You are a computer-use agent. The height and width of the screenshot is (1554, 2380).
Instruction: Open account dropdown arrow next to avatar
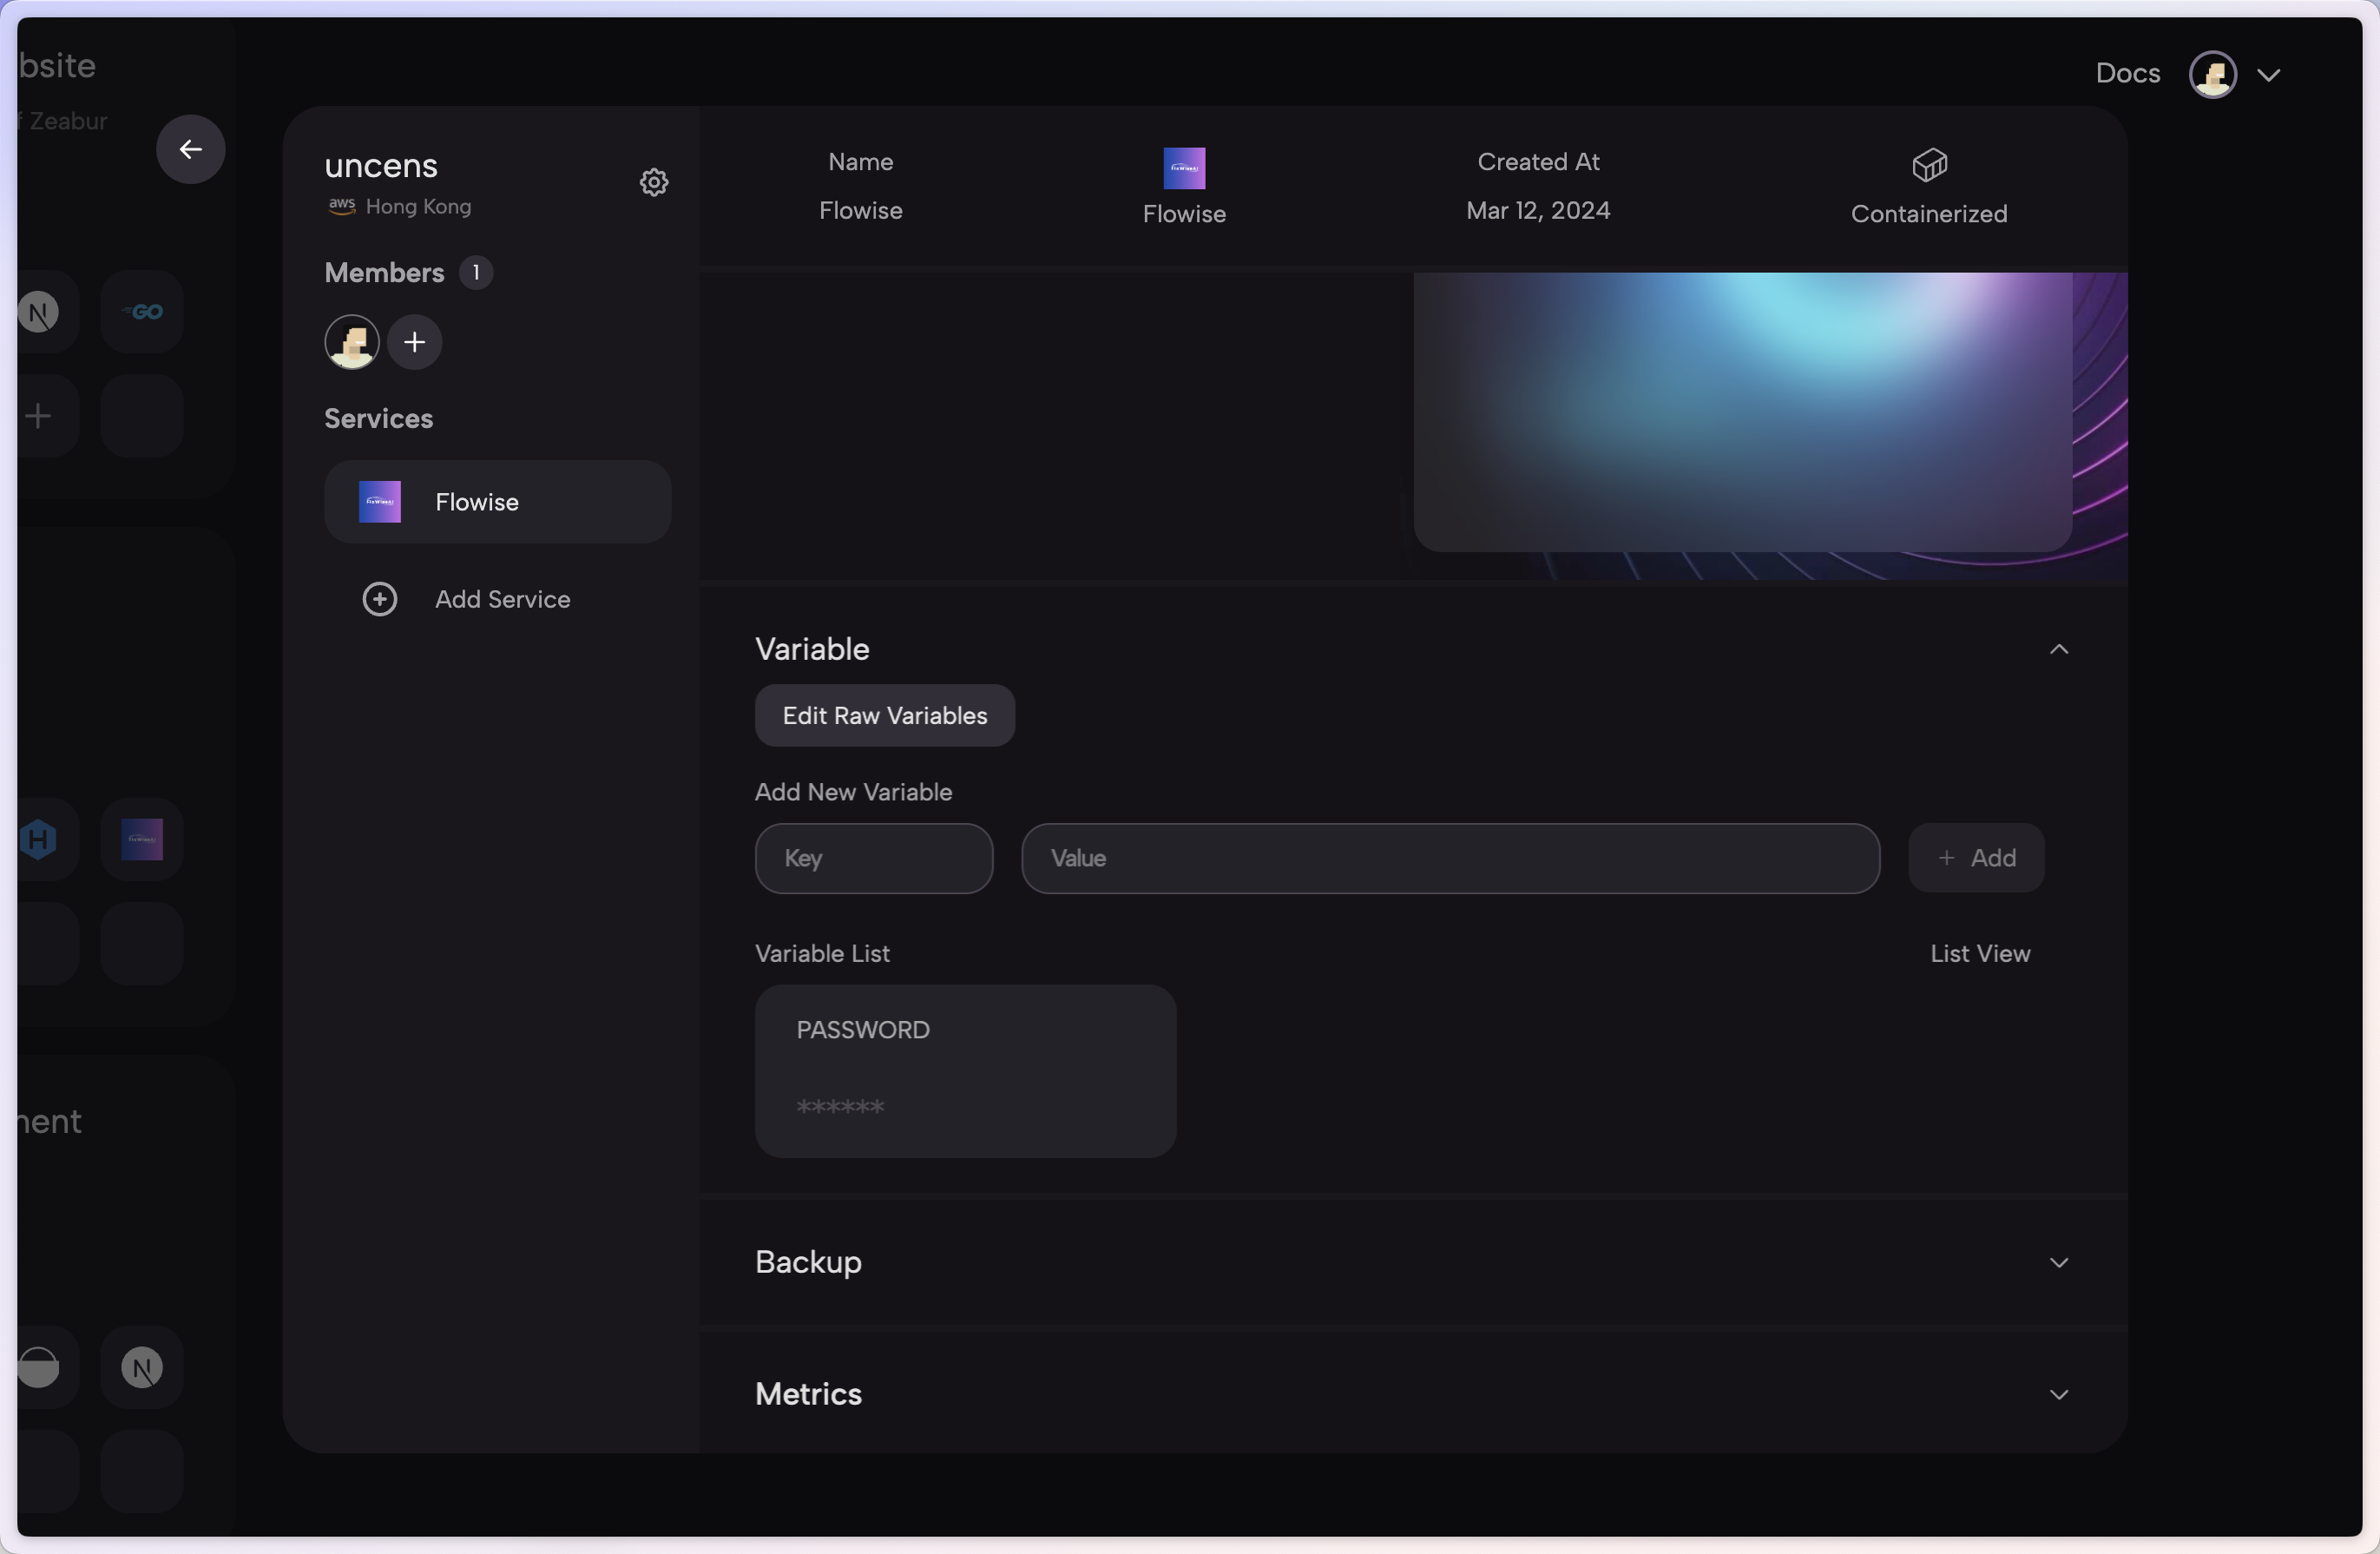coord(2268,75)
